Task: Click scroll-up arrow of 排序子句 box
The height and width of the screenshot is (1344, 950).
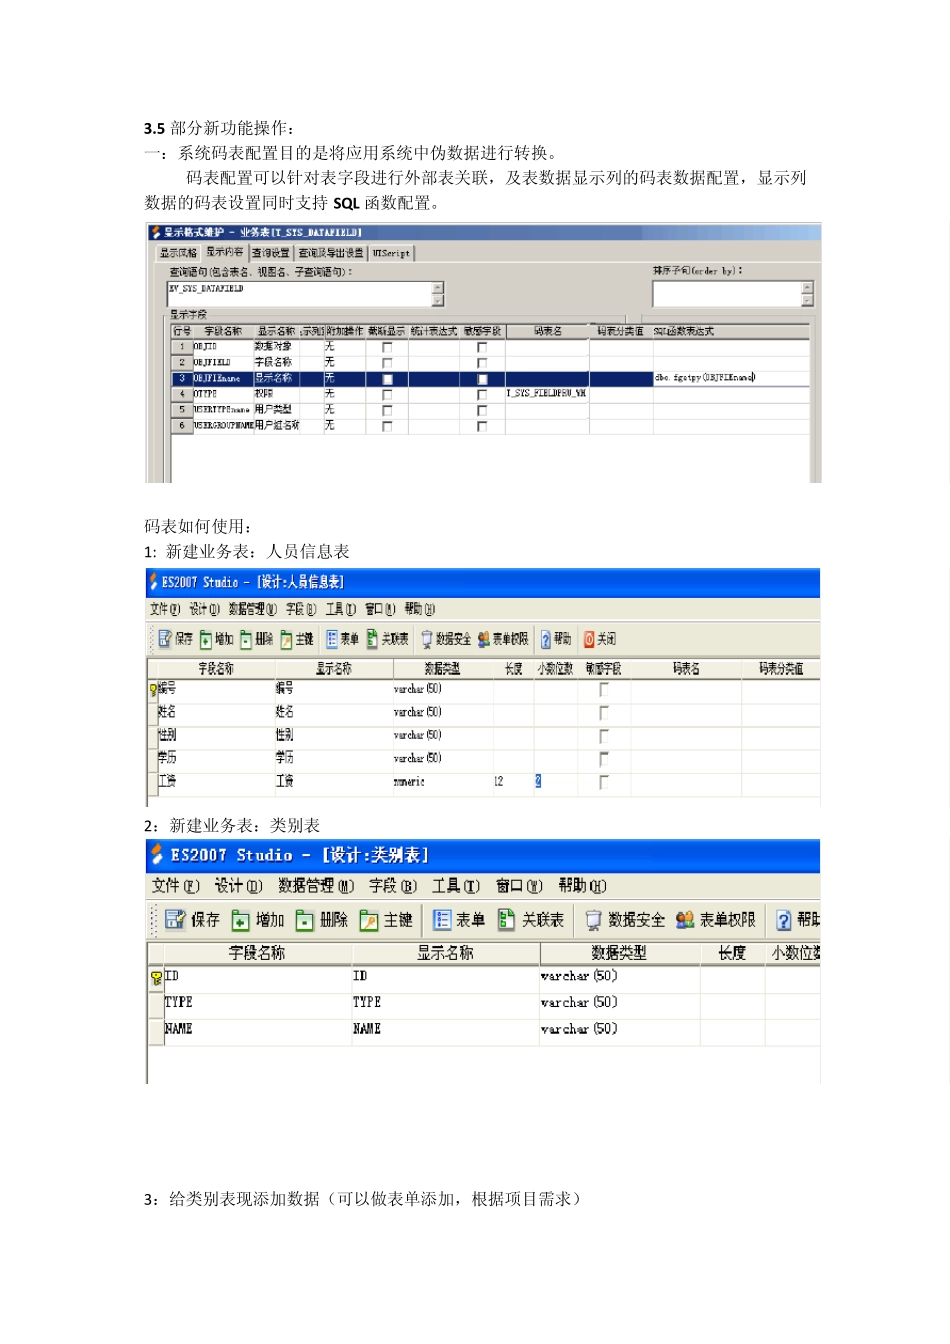Action: point(808,287)
